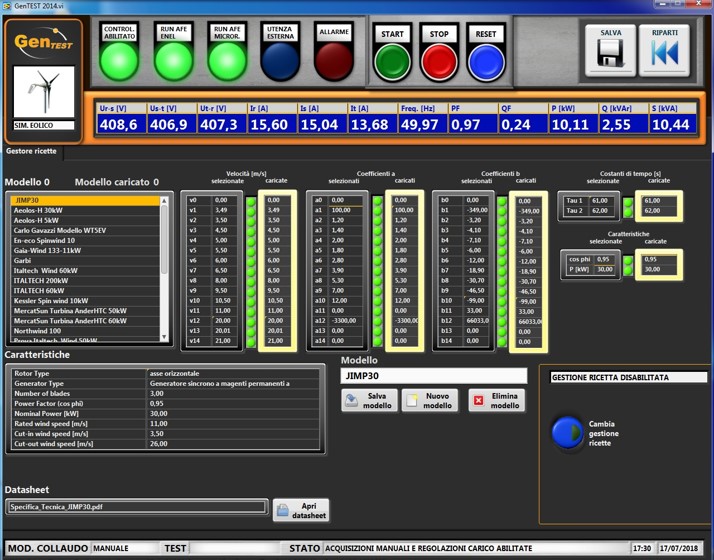
Task: Toggle the Cambia gestione ricette switch
Action: click(567, 431)
